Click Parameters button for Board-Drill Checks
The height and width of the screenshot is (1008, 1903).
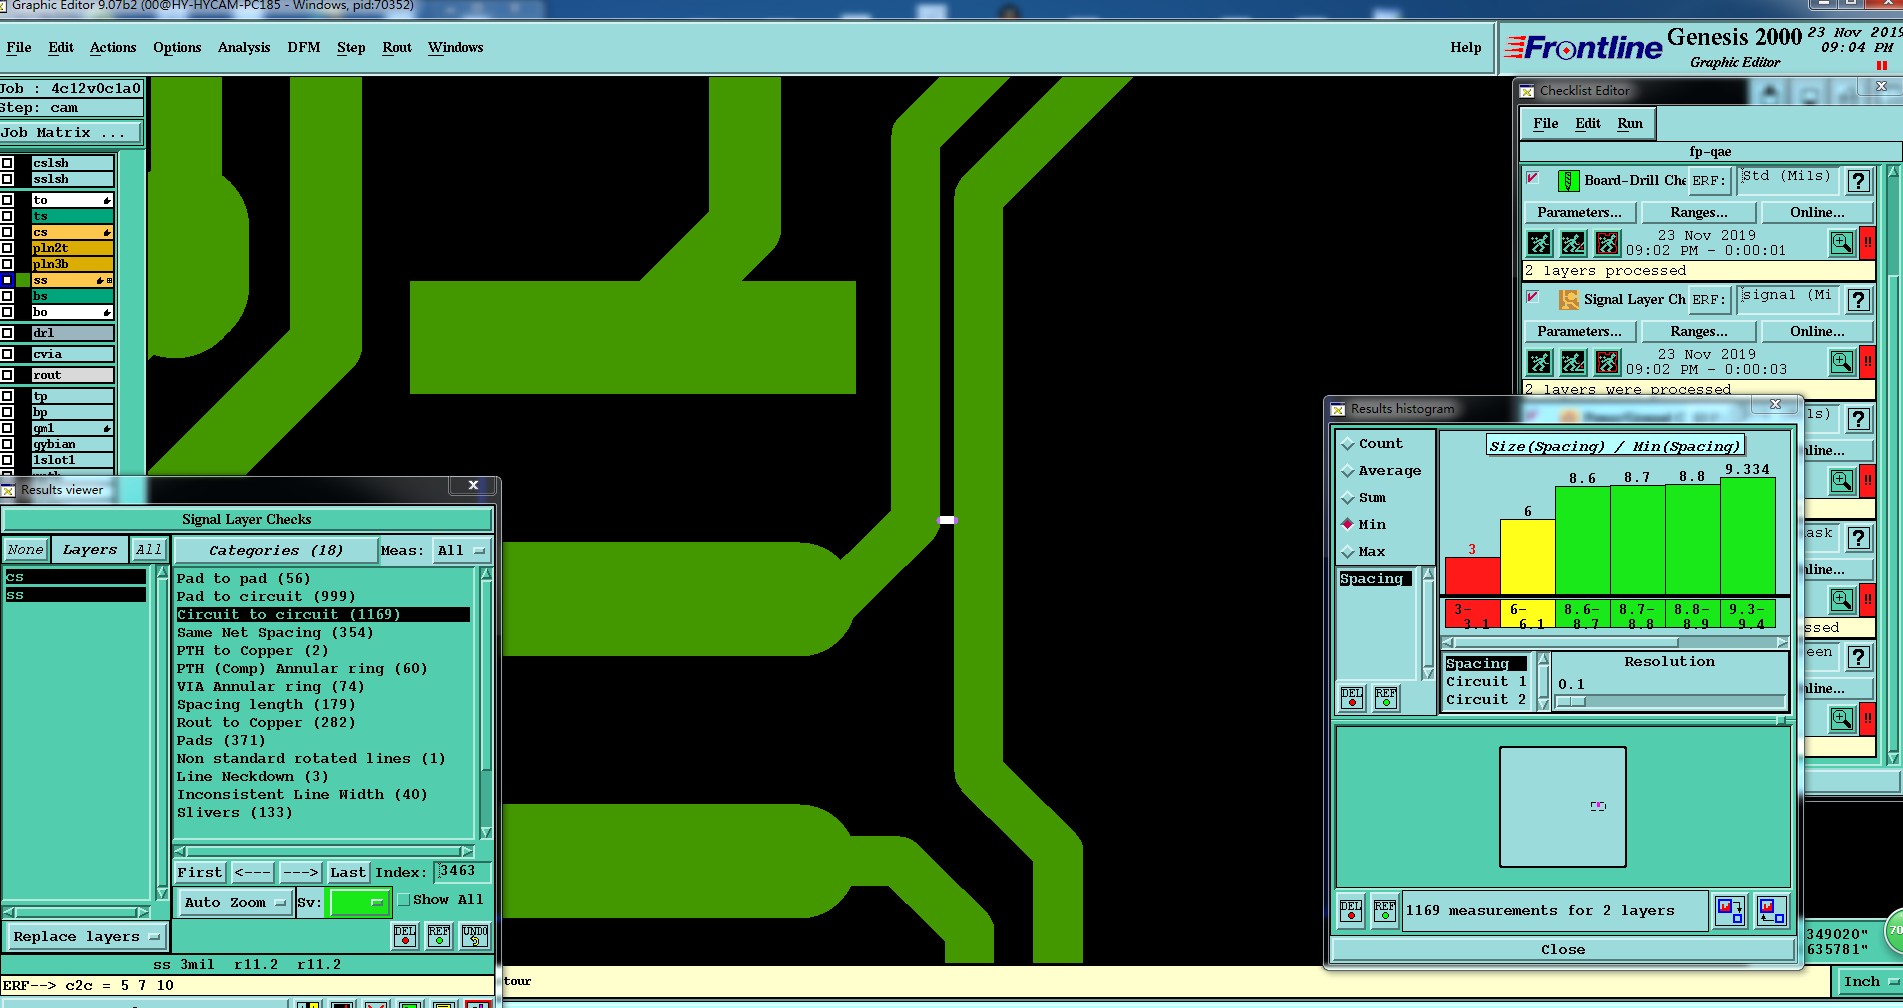[1580, 212]
